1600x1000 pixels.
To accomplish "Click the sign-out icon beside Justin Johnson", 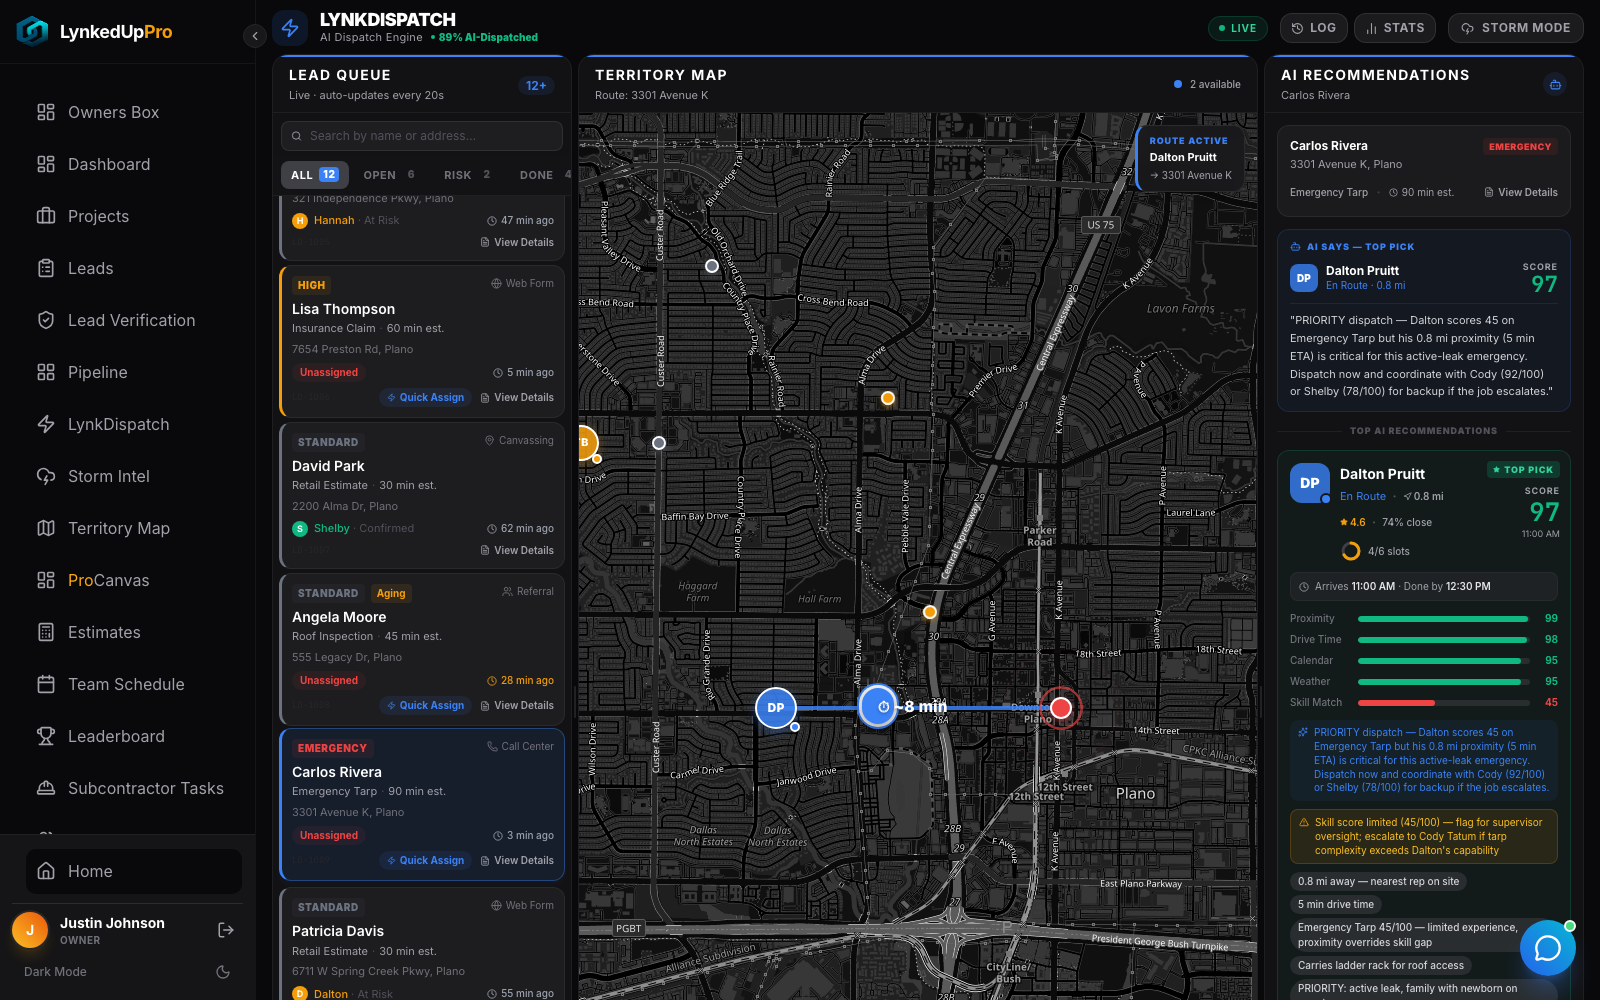I will pos(226,930).
